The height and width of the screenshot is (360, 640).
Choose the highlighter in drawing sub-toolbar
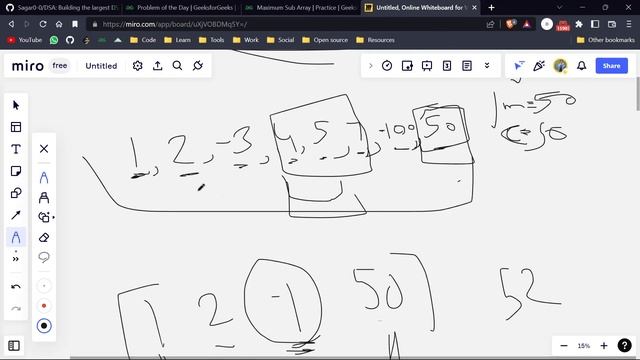[44, 198]
